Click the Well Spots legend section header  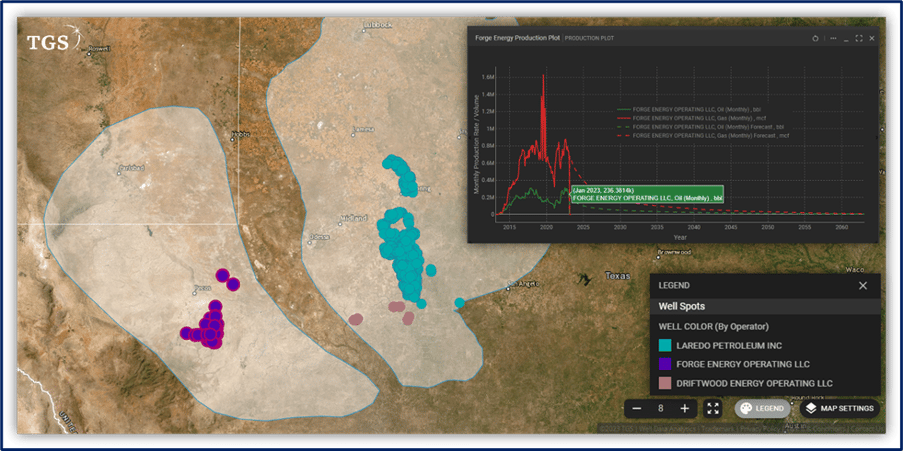point(765,306)
